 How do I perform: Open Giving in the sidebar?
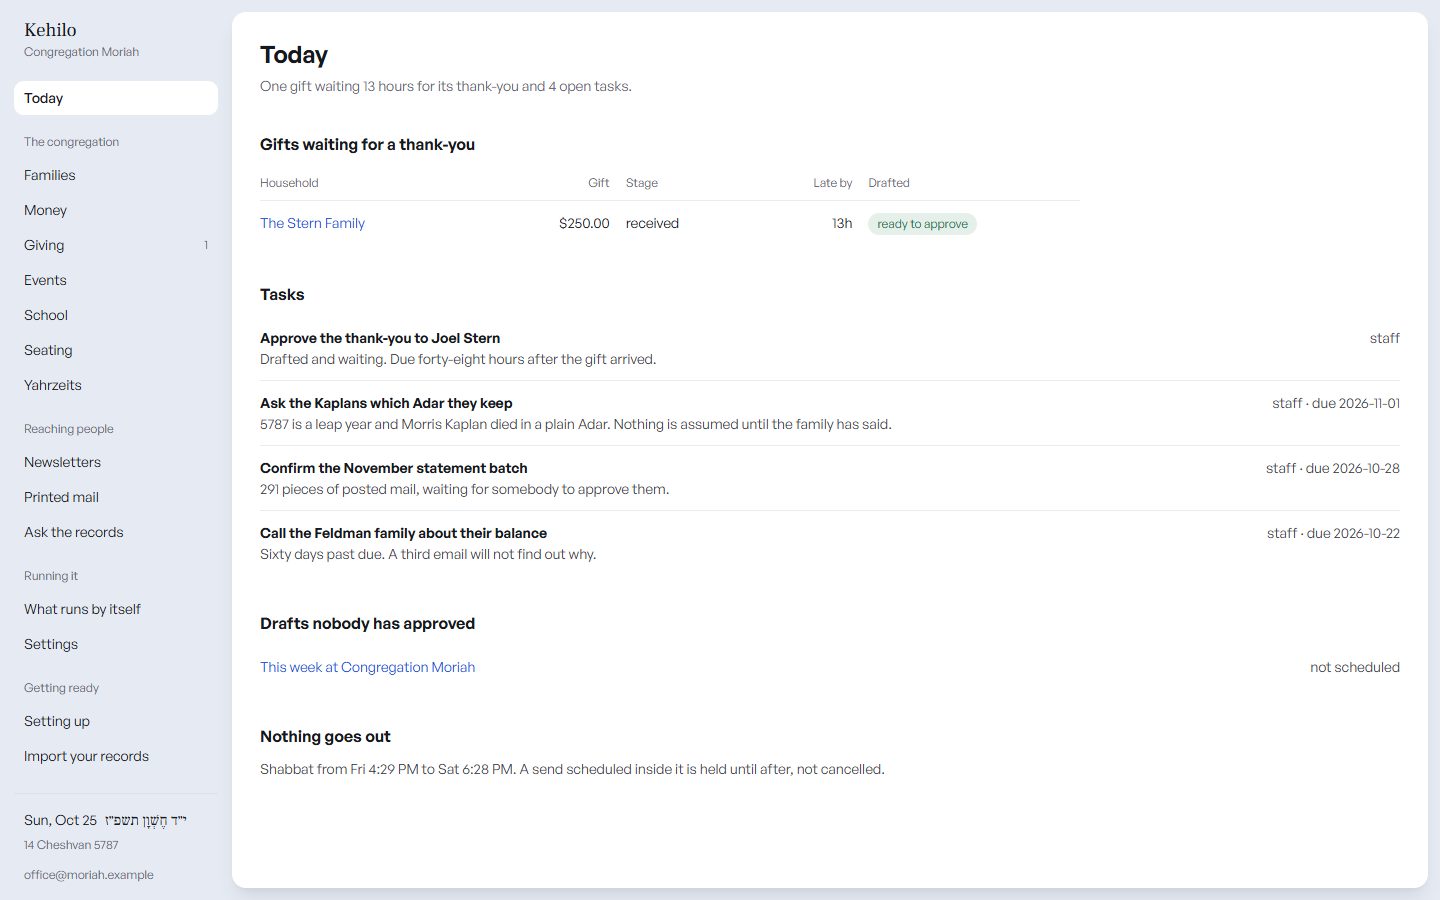pyautogui.click(x=116, y=245)
